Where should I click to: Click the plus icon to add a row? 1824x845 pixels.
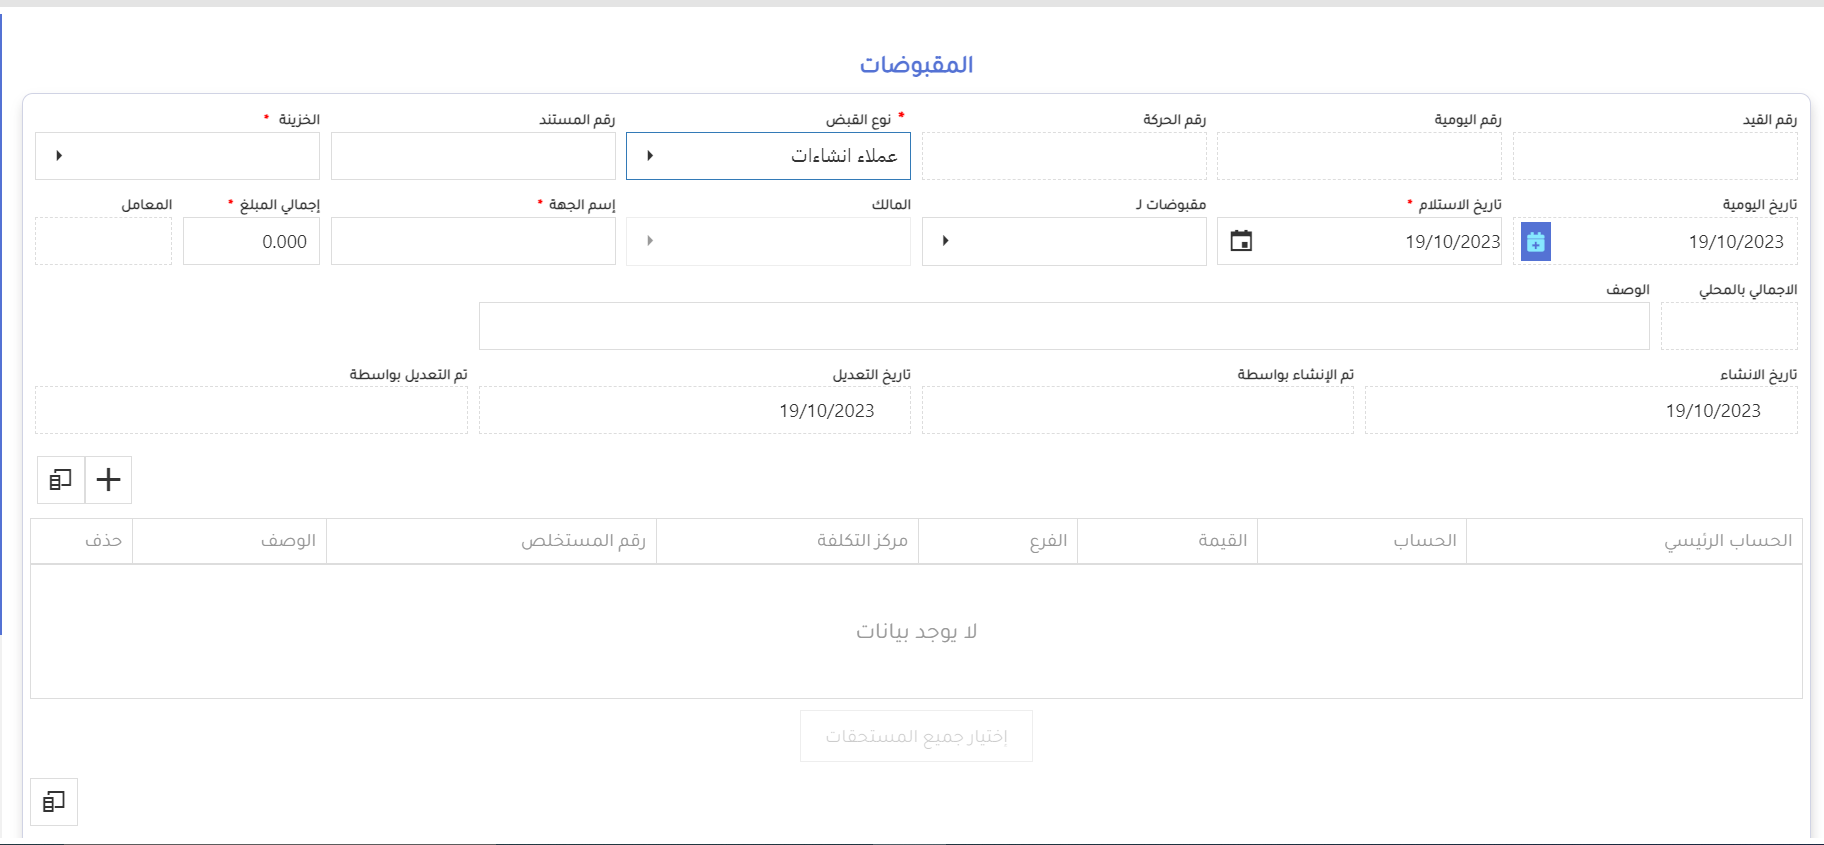pyautogui.click(x=108, y=480)
